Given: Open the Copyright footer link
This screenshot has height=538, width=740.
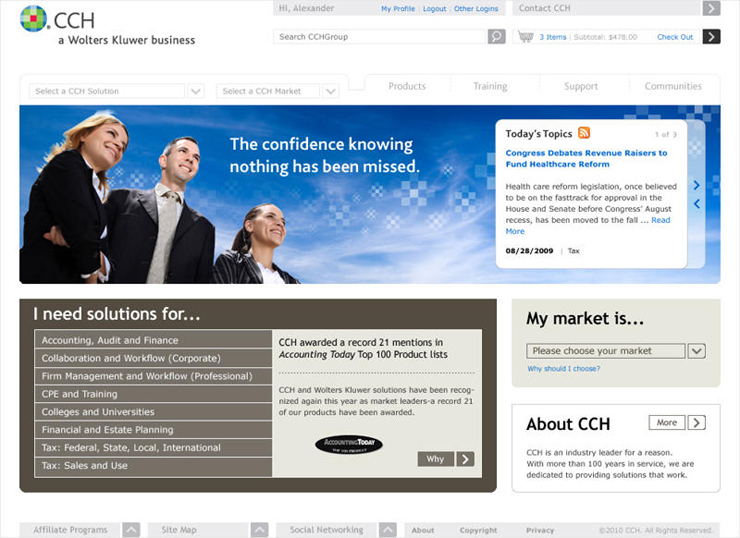Looking at the screenshot, I should pyautogui.click(x=479, y=530).
